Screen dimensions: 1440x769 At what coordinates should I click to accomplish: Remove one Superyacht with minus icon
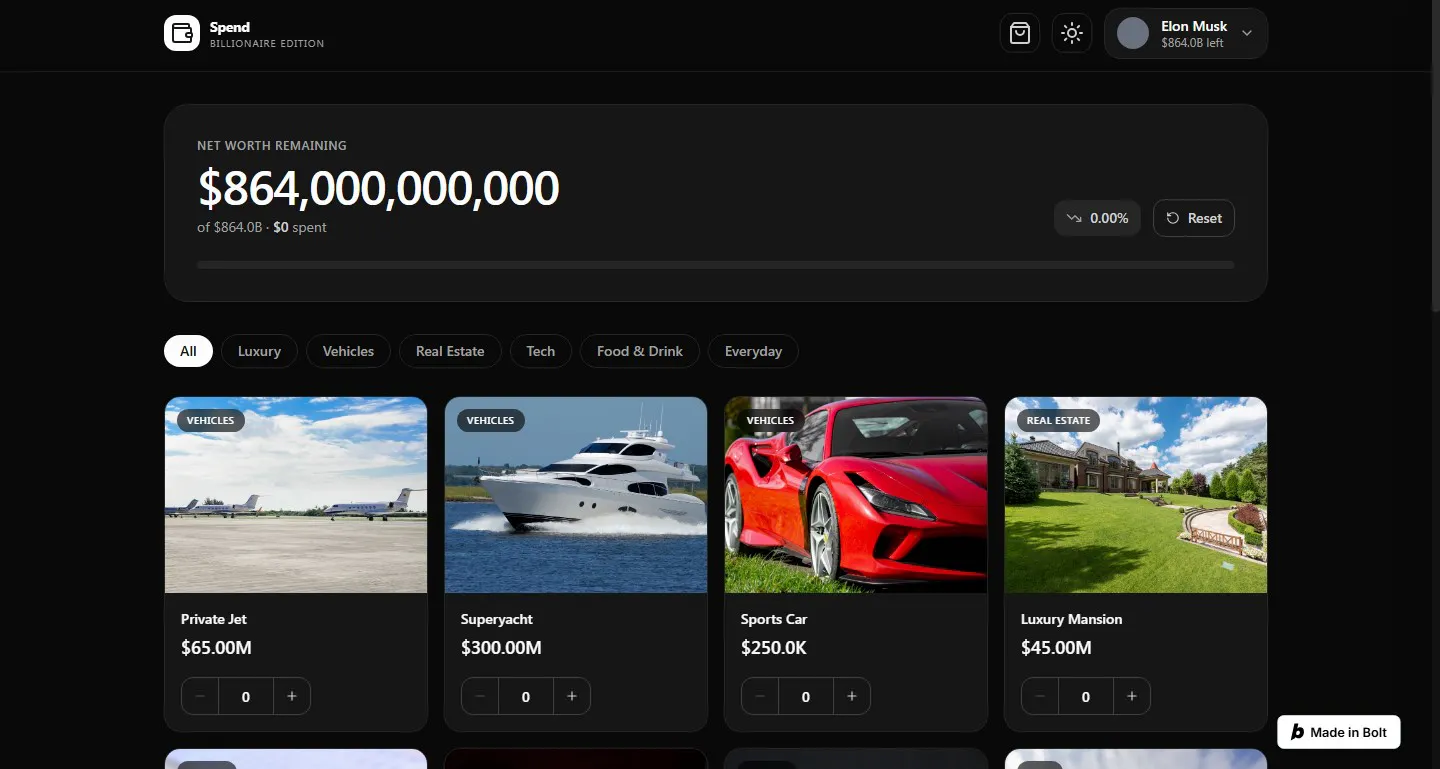pyautogui.click(x=480, y=696)
